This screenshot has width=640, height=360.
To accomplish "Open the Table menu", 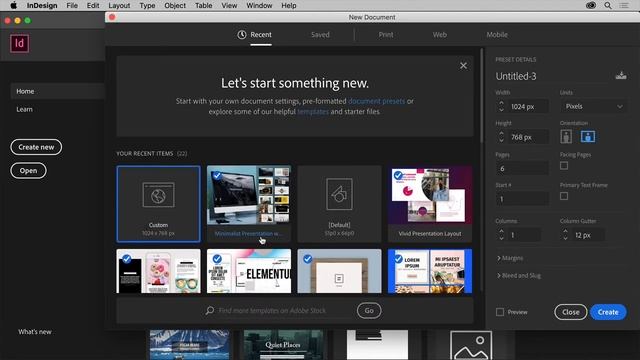I will pyautogui.click(x=203, y=5).
